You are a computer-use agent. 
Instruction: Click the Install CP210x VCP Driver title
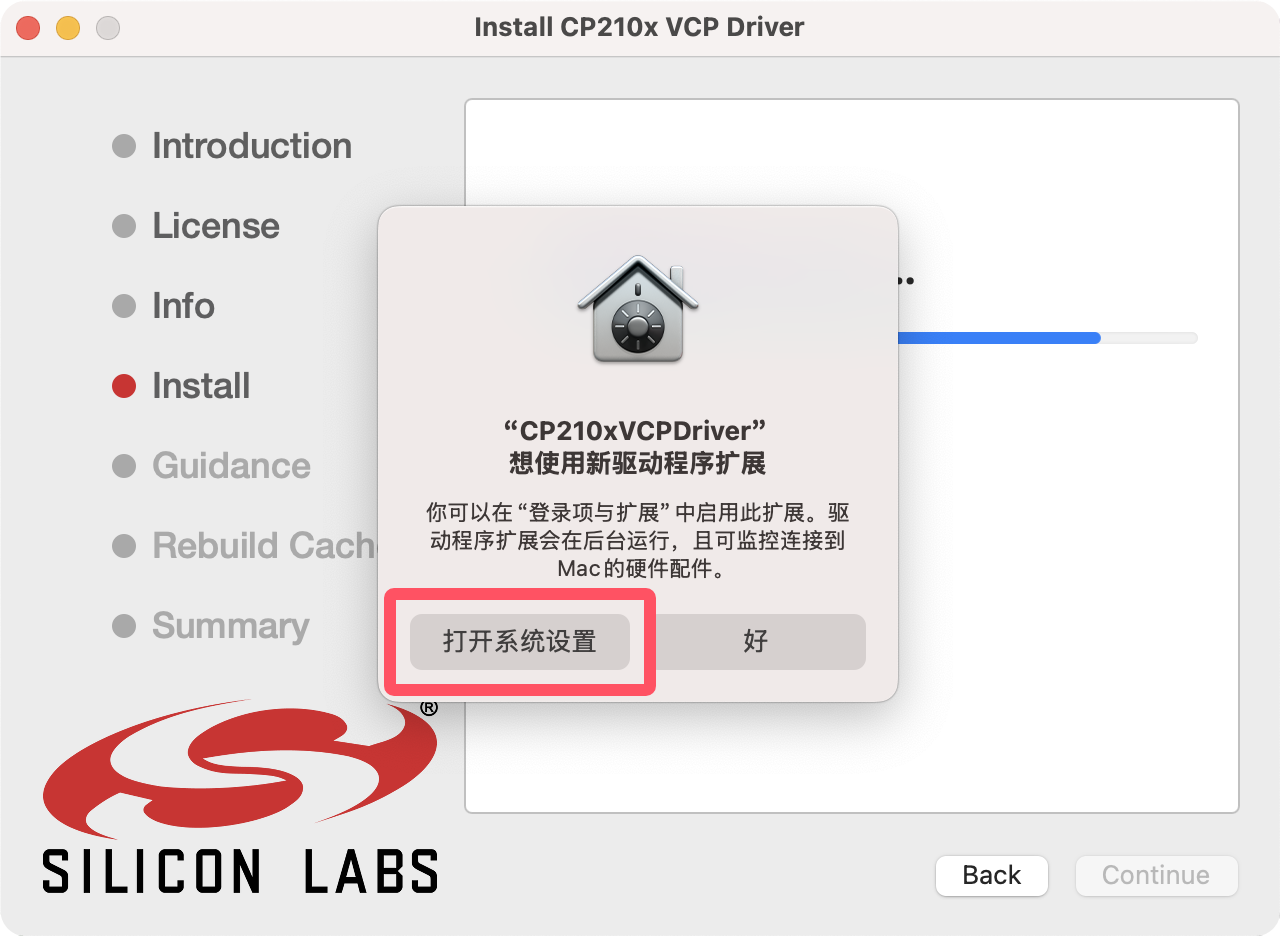(x=639, y=27)
